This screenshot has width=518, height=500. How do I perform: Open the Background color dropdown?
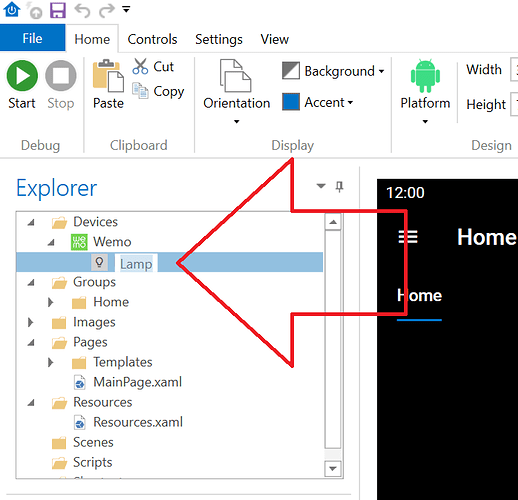pyautogui.click(x=333, y=71)
